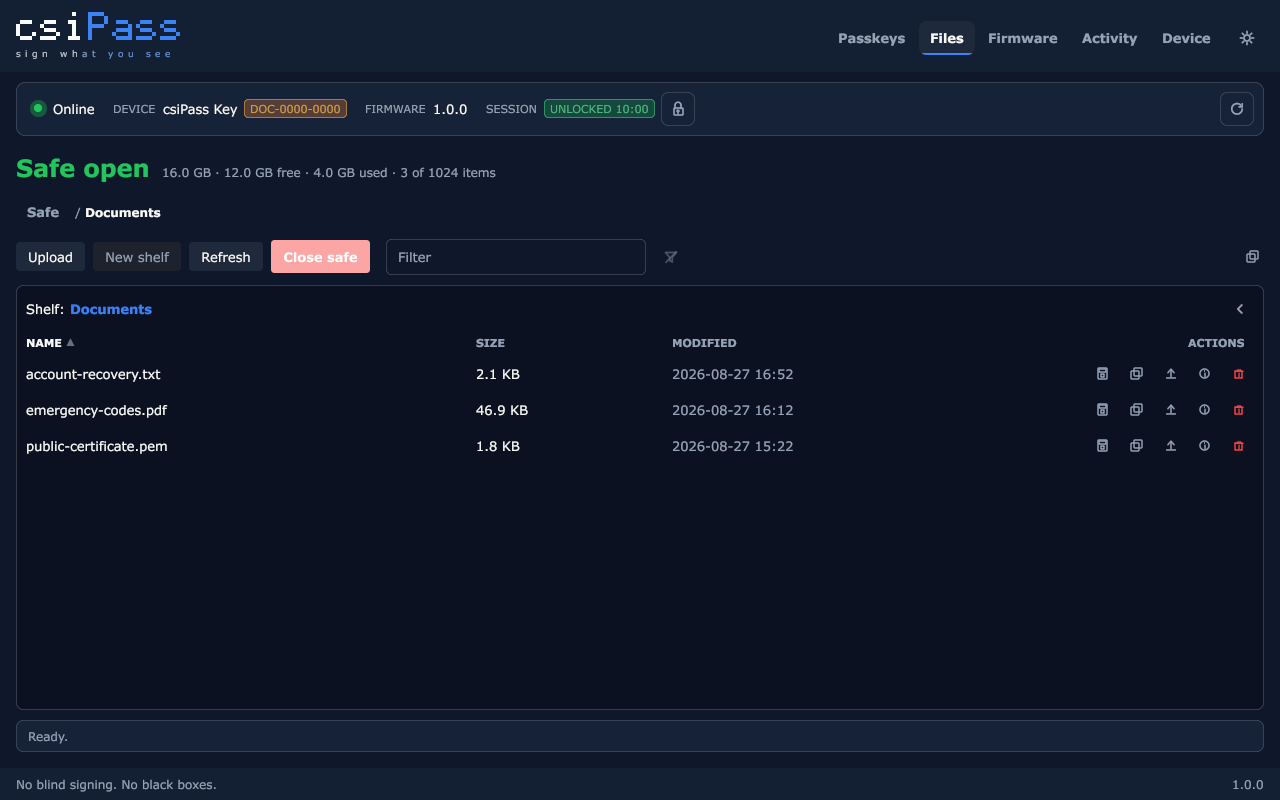This screenshot has height=800, width=1280.
Task: Focus the Filter input field
Action: pyautogui.click(x=516, y=257)
